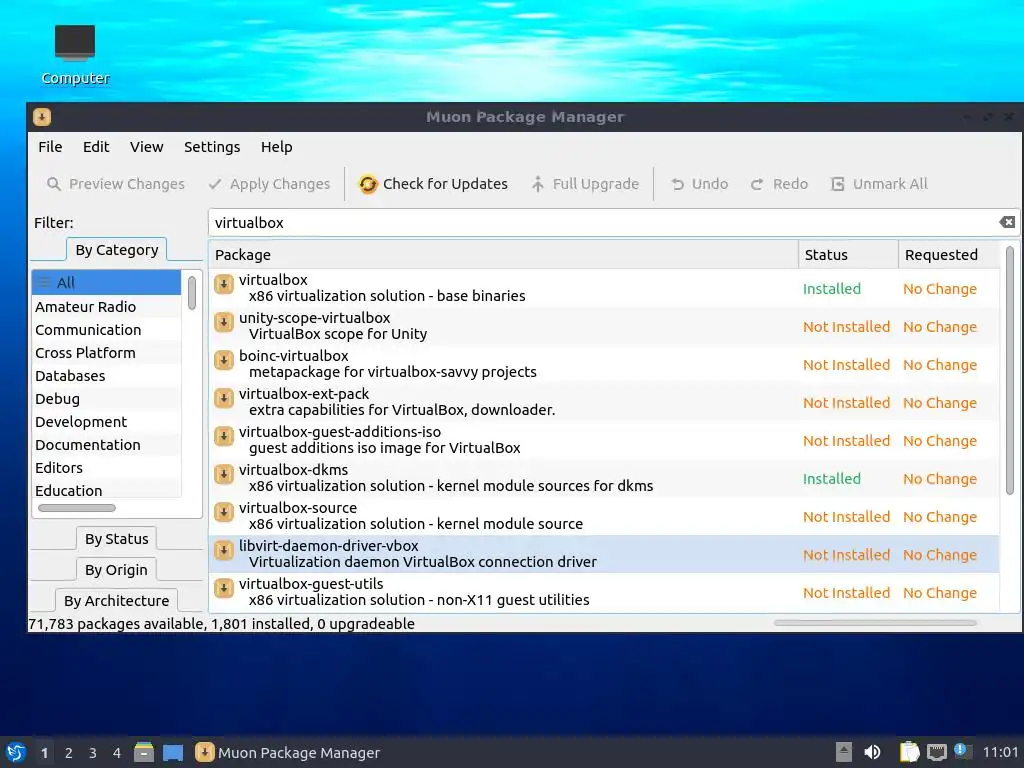Image resolution: width=1024 pixels, height=768 pixels.
Task: Click the network tray icon
Action: (x=936, y=752)
